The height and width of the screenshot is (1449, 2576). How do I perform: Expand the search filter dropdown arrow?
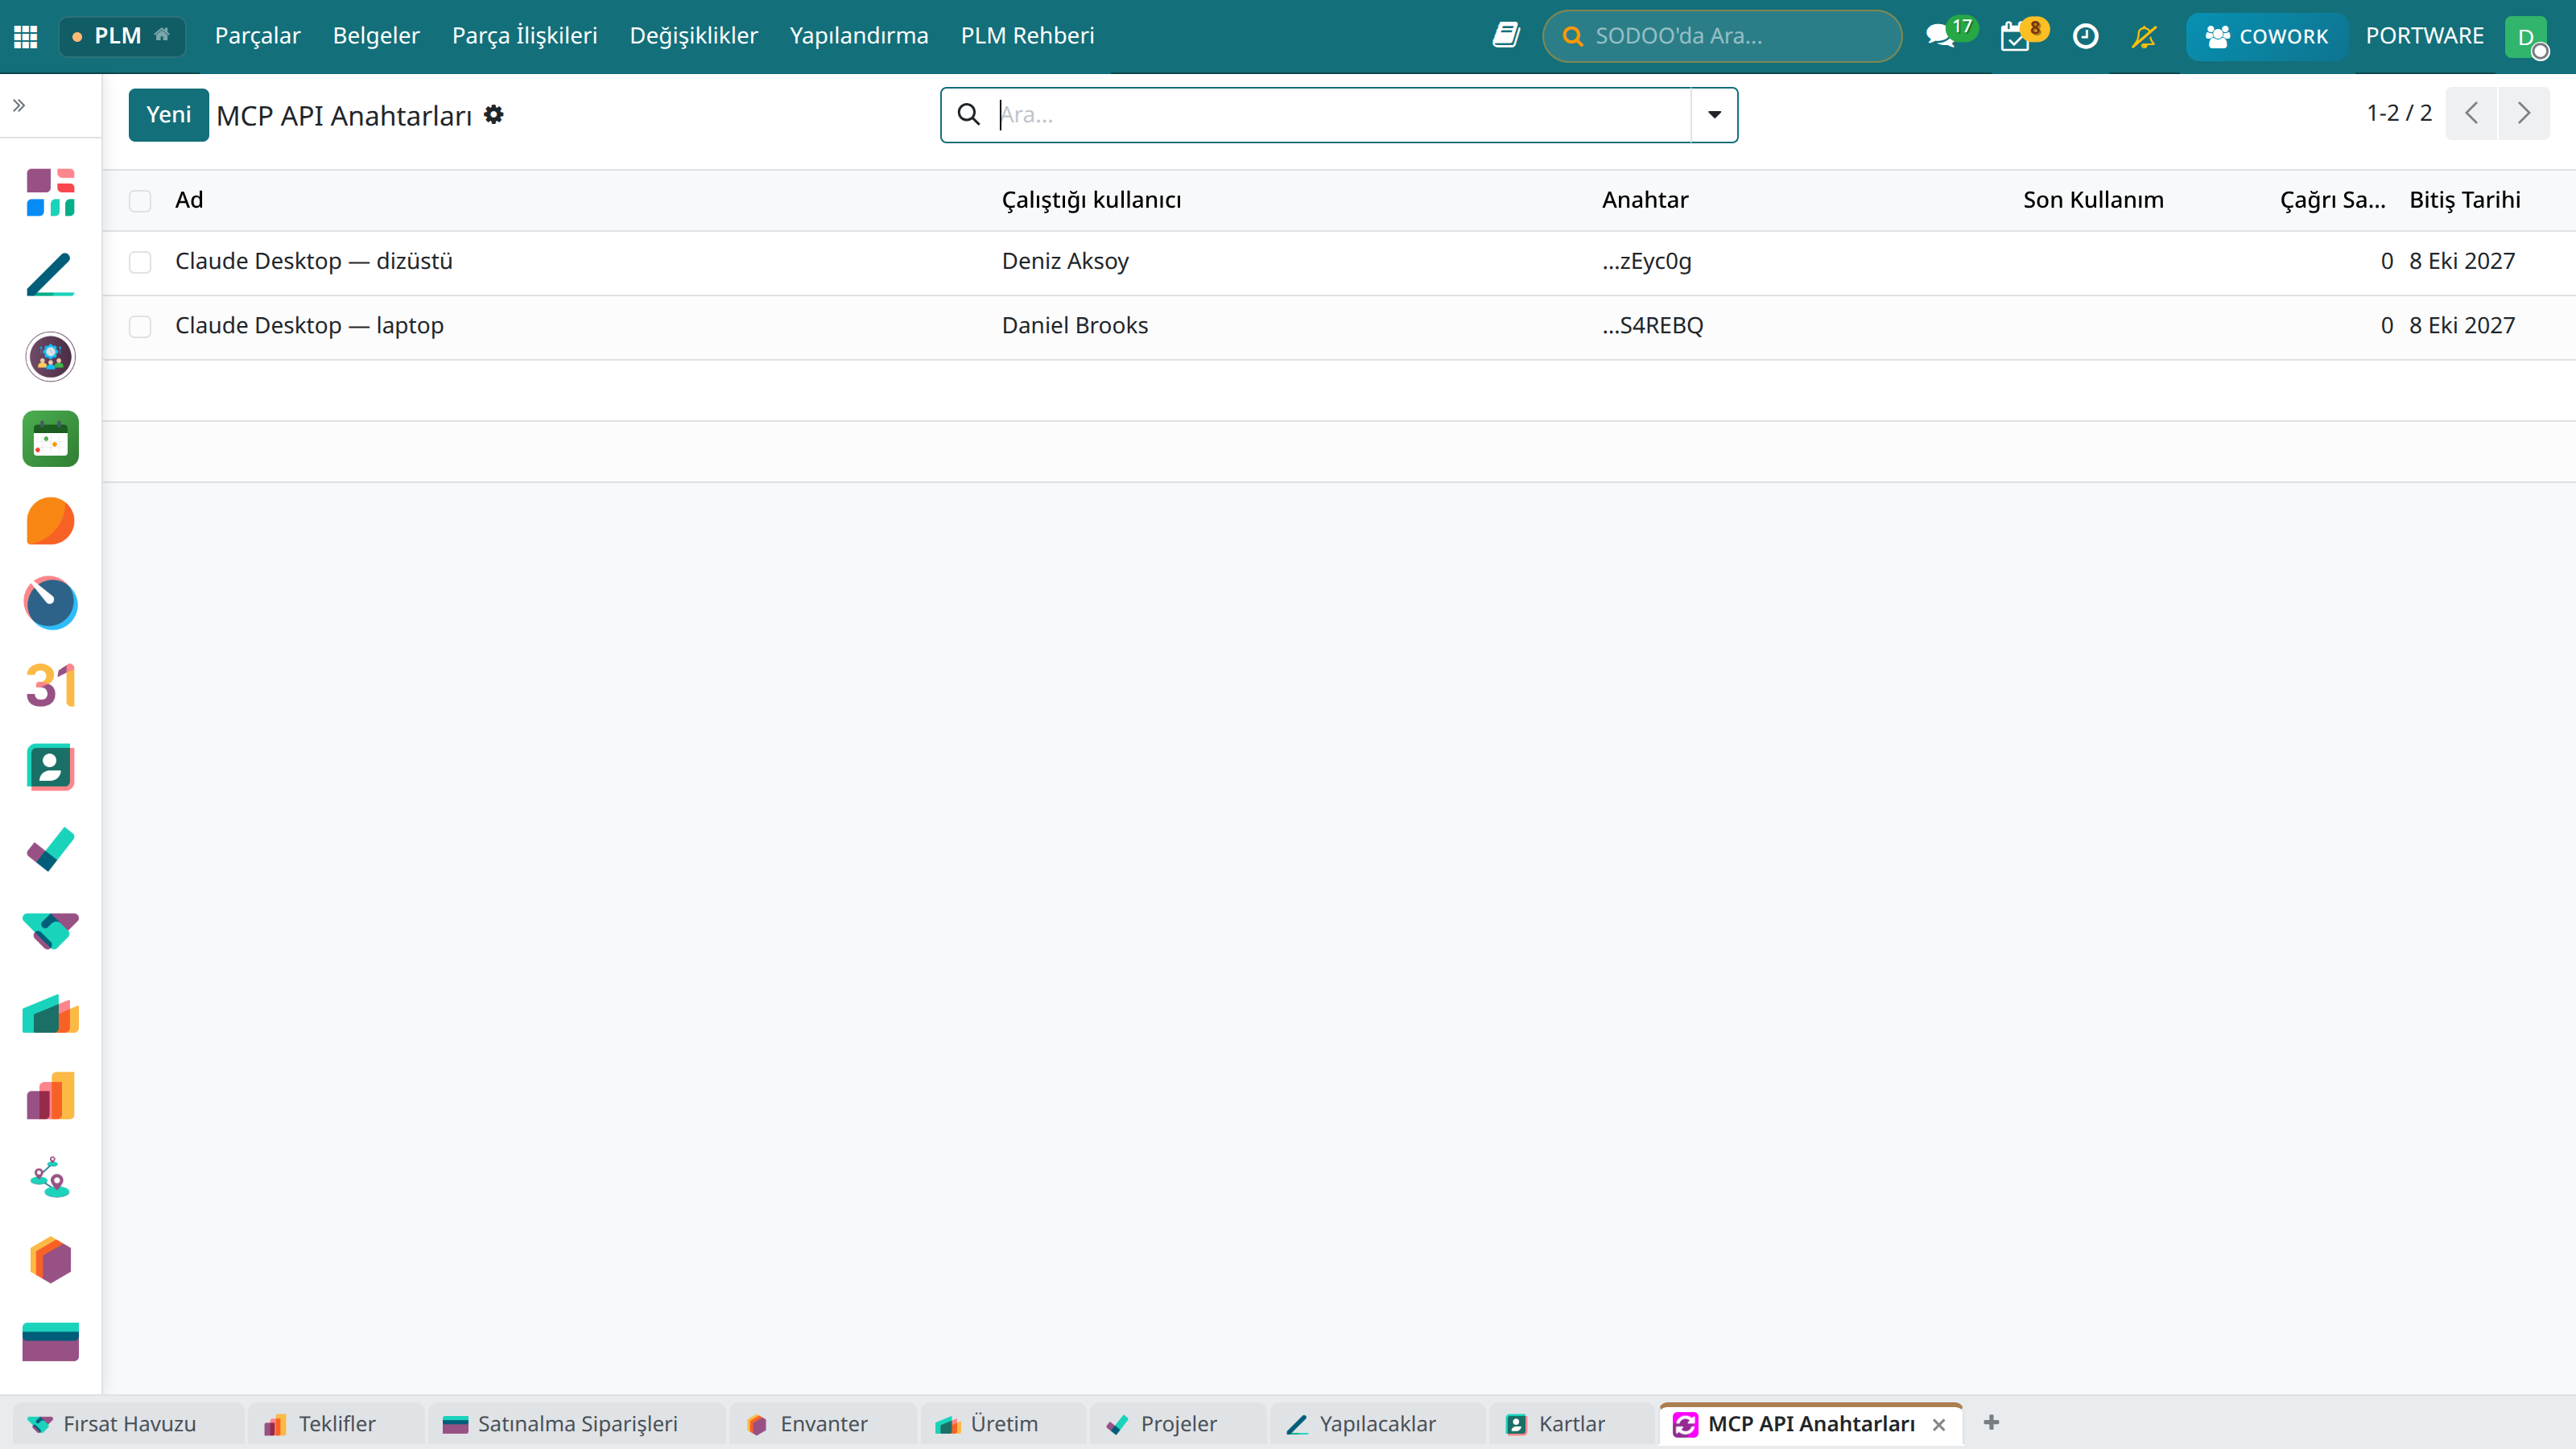tap(1714, 115)
